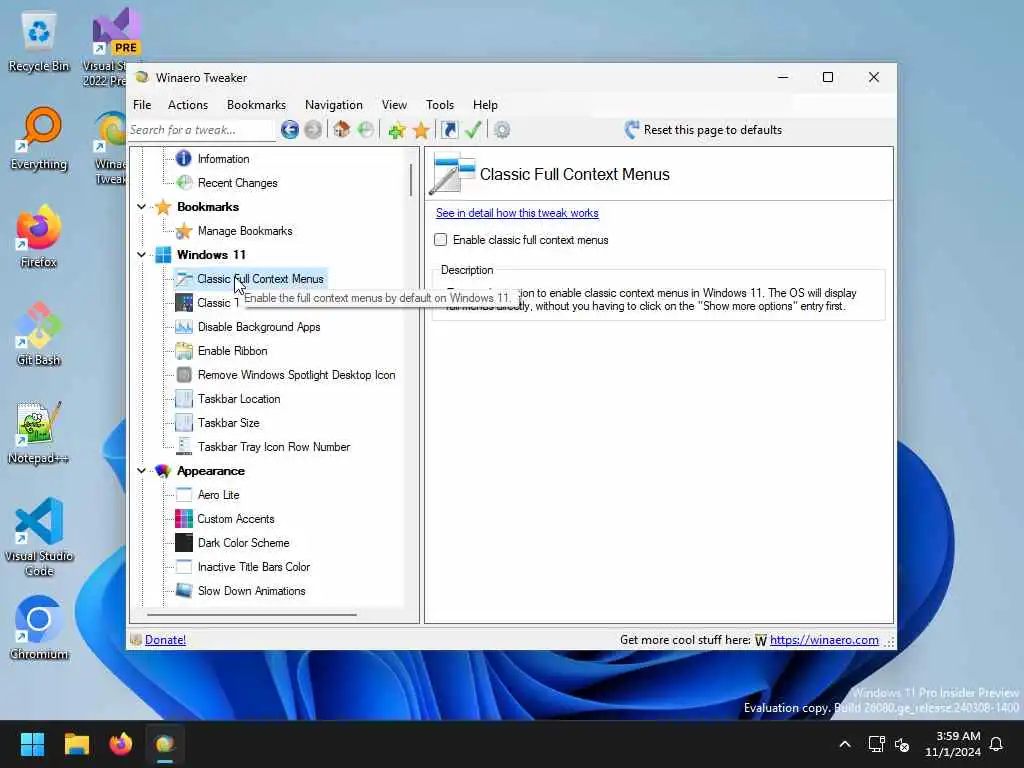The image size is (1024, 768).
Task: Click the Information tree icon
Action: click(x=184, y=159)
